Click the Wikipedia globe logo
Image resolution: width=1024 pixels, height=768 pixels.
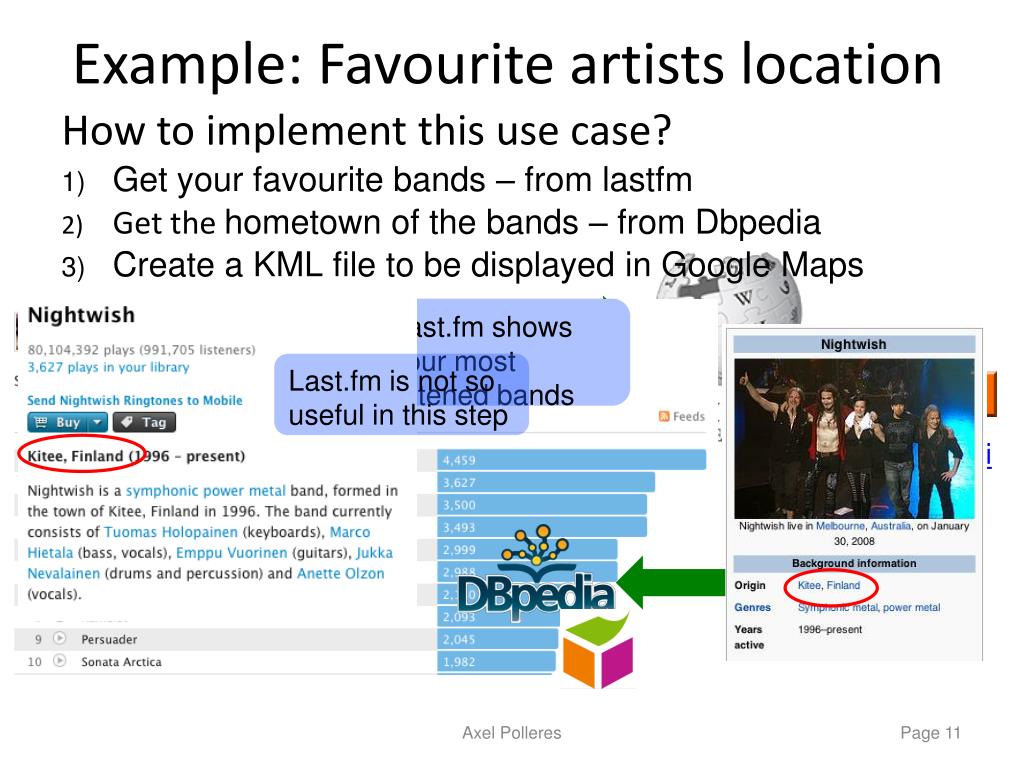click(729, 291)
